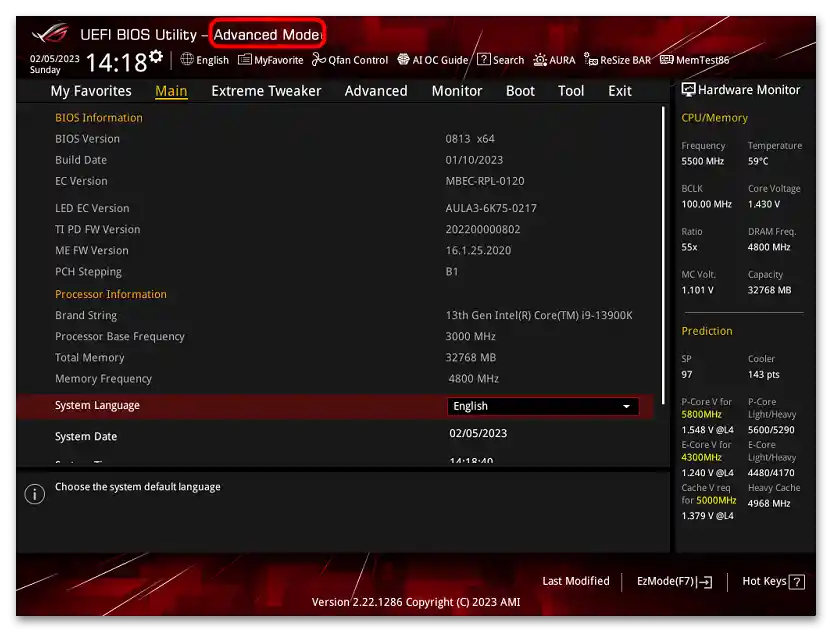Switch to the Extreme Tweaker tab
832x632 pixels.
tap(266, 91)
